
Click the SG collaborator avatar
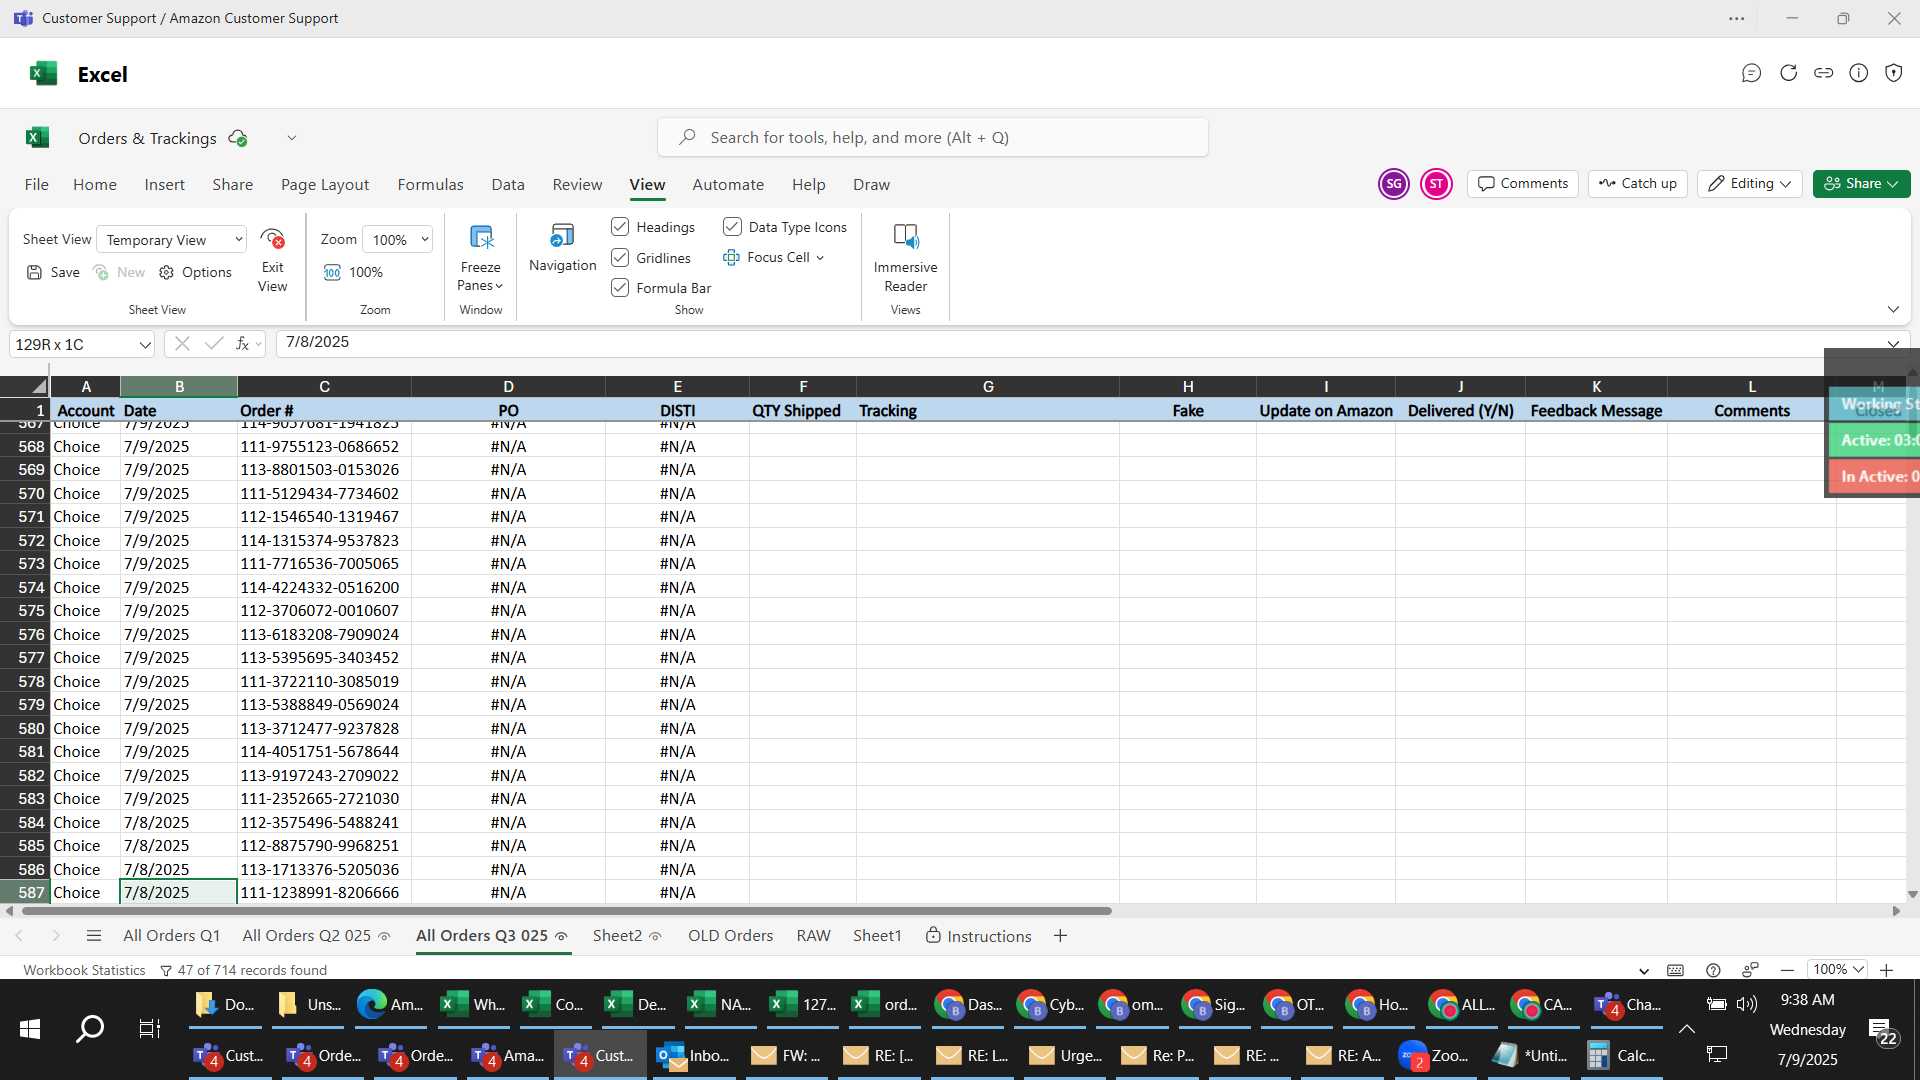coord(1394,184)
